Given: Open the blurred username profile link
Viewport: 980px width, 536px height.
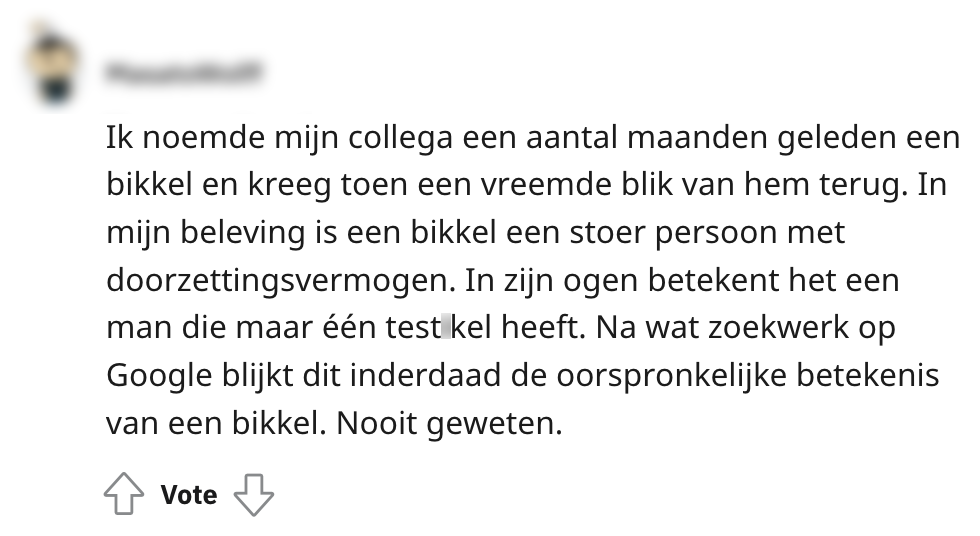Looking at the screenshot, I should pos(187,71).
